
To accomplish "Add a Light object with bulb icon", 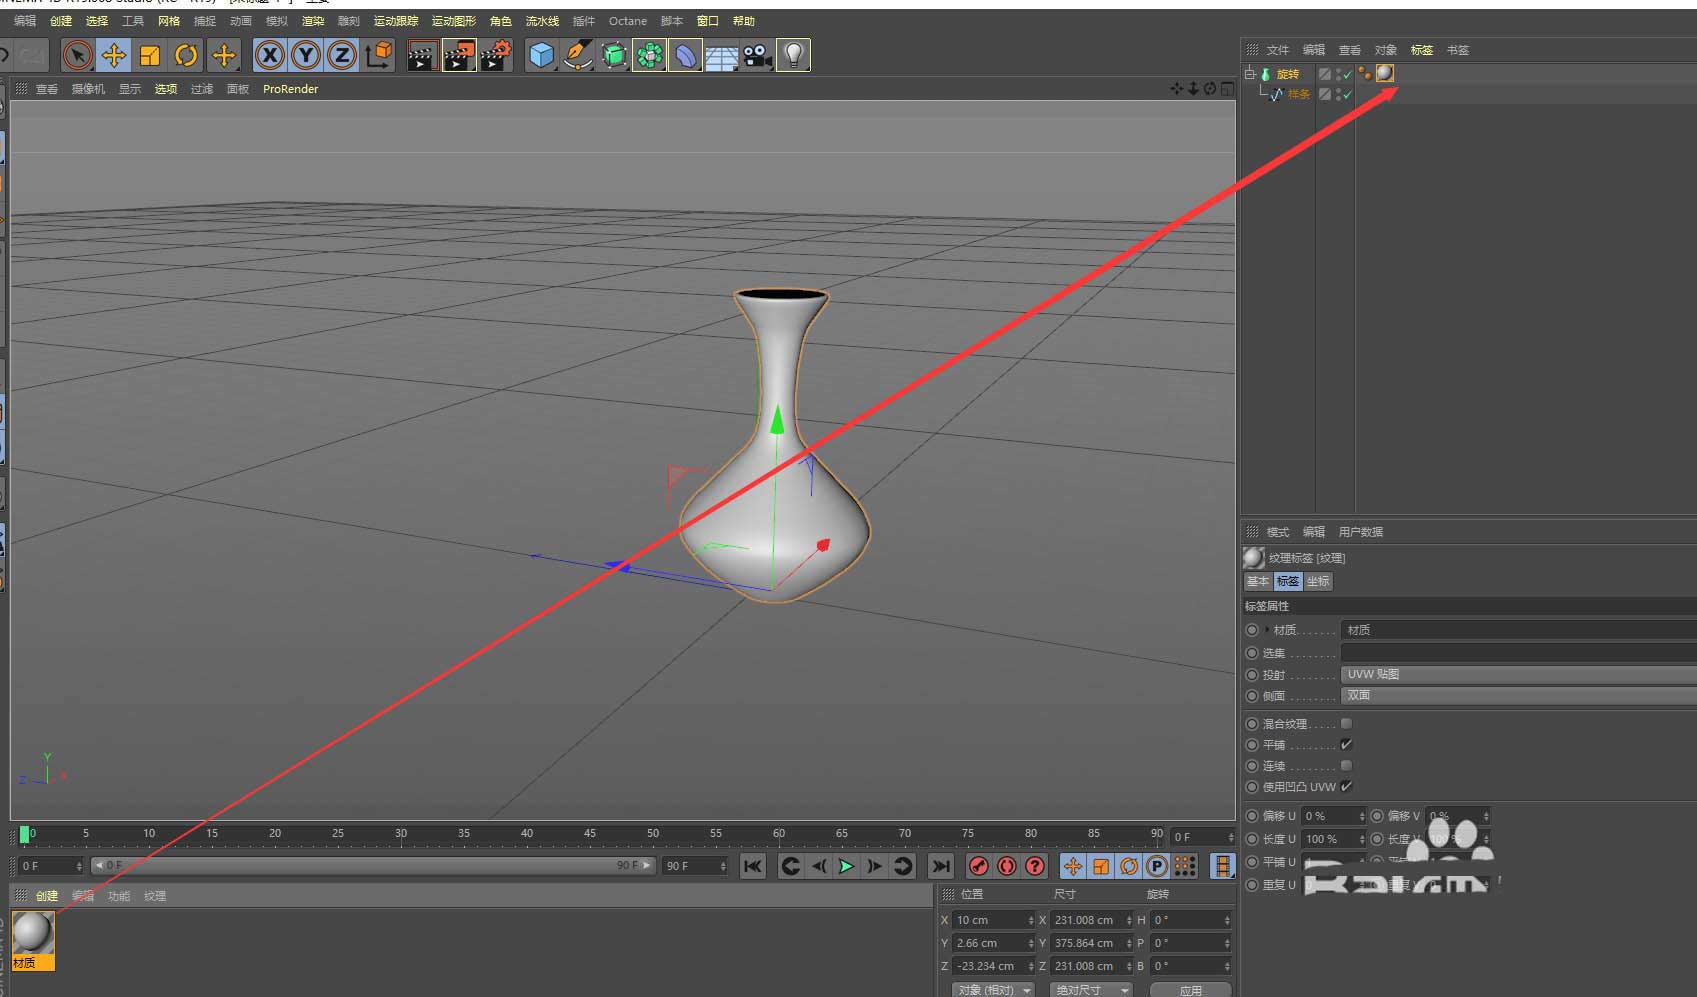I will tap(793, 55).
